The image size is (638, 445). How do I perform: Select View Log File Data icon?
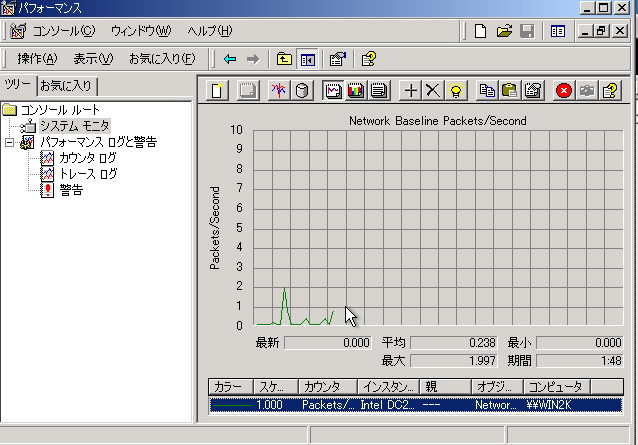[x=302, y=90]
